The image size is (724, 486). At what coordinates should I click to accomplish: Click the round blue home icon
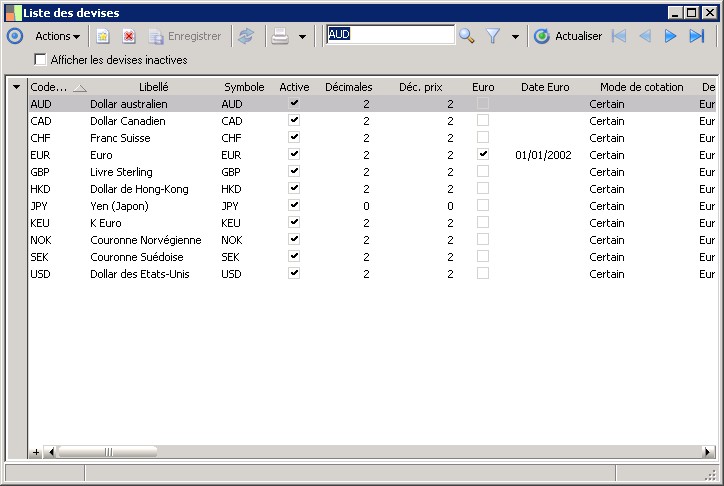15,36
